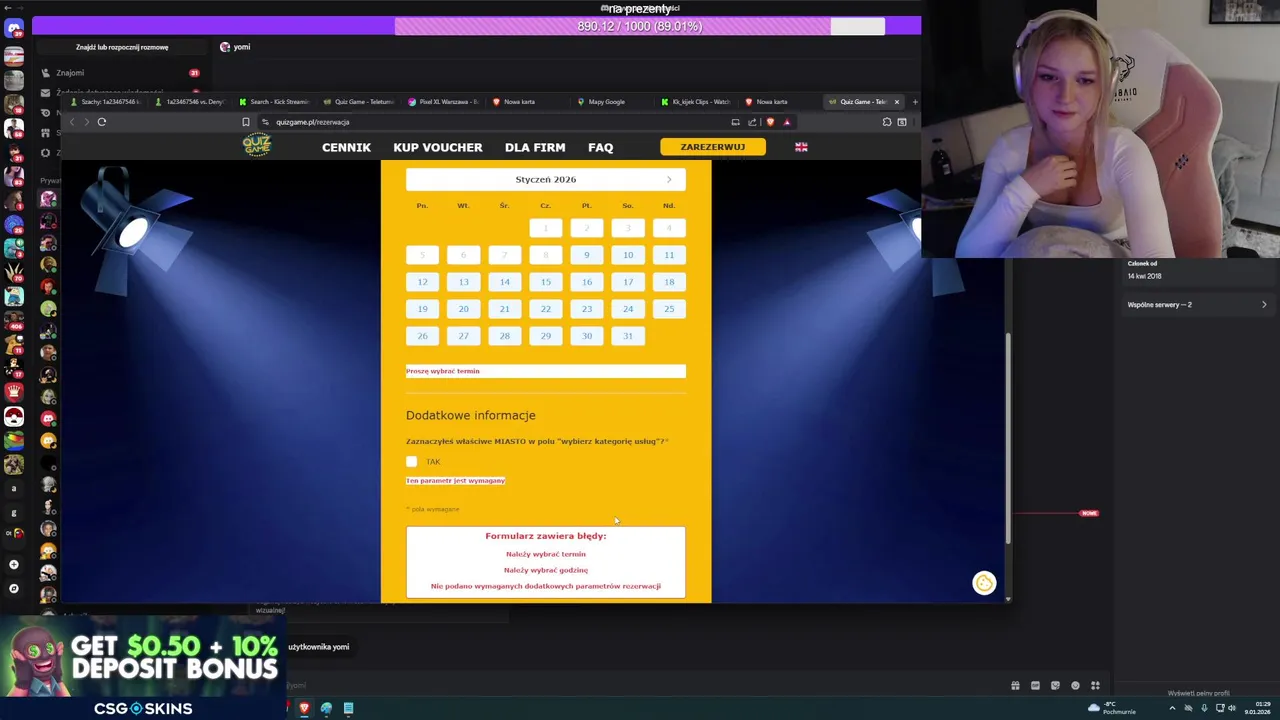1280x720 pixels.
Task: Open a new browser tab with plus
Action: click(914, 102)
